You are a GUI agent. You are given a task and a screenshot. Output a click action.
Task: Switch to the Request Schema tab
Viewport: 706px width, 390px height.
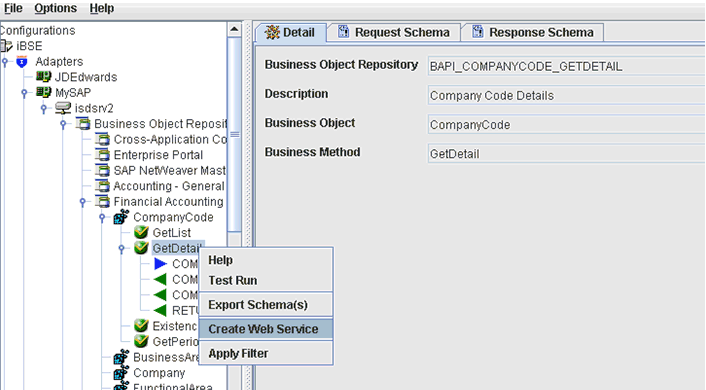tap(394, 32)
